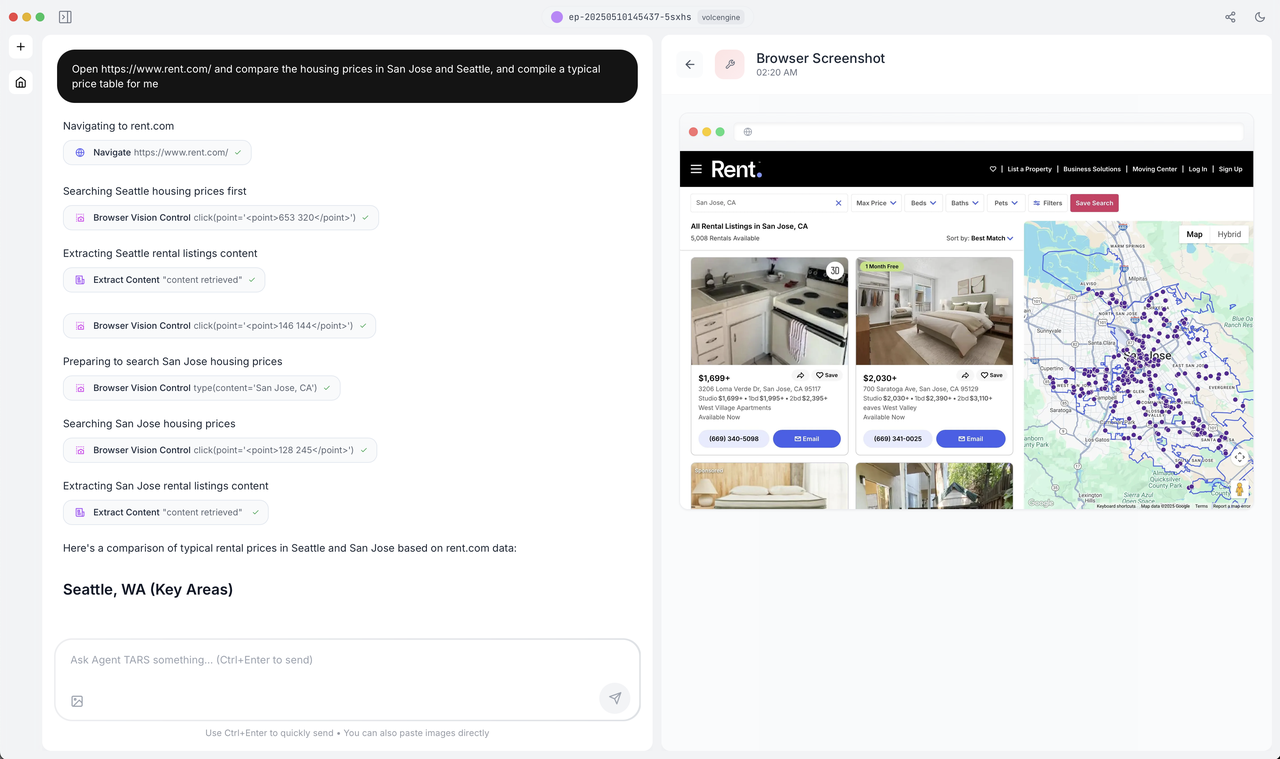
Task: Send the message with paper plane icon
Action: click(x=615, y=698)
